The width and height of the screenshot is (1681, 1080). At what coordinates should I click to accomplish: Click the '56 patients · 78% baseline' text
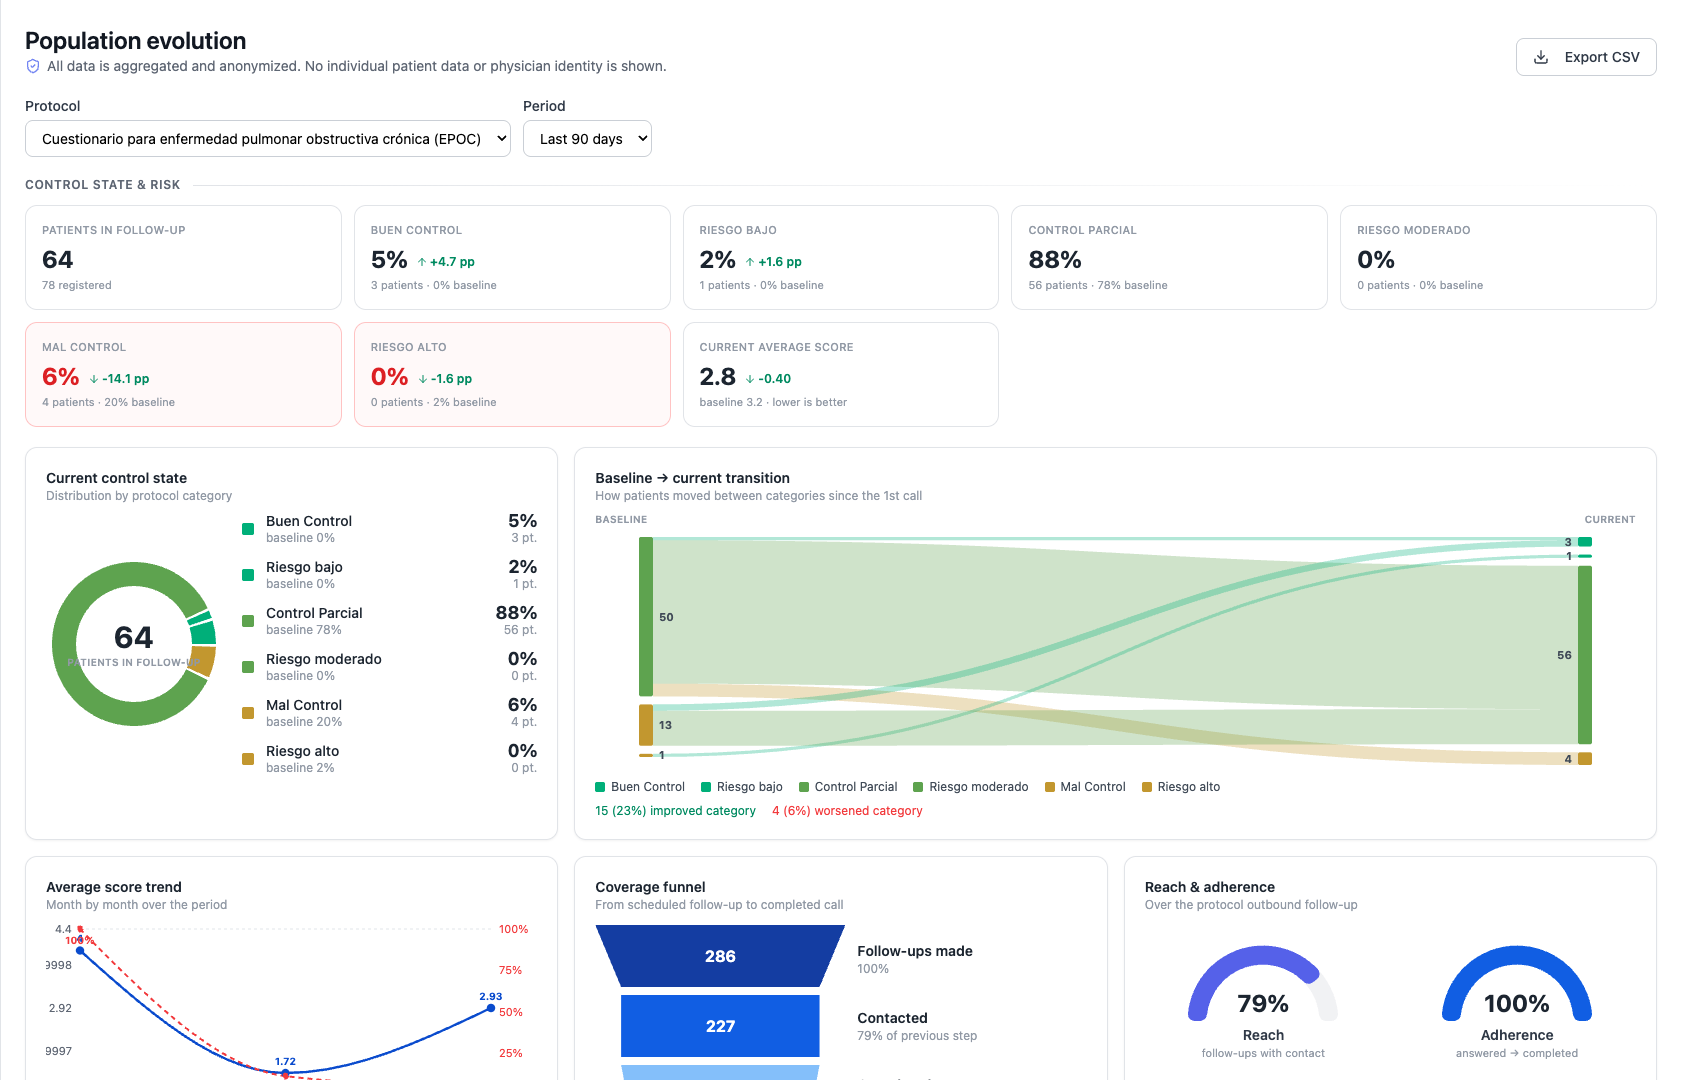pos(1098,285)
